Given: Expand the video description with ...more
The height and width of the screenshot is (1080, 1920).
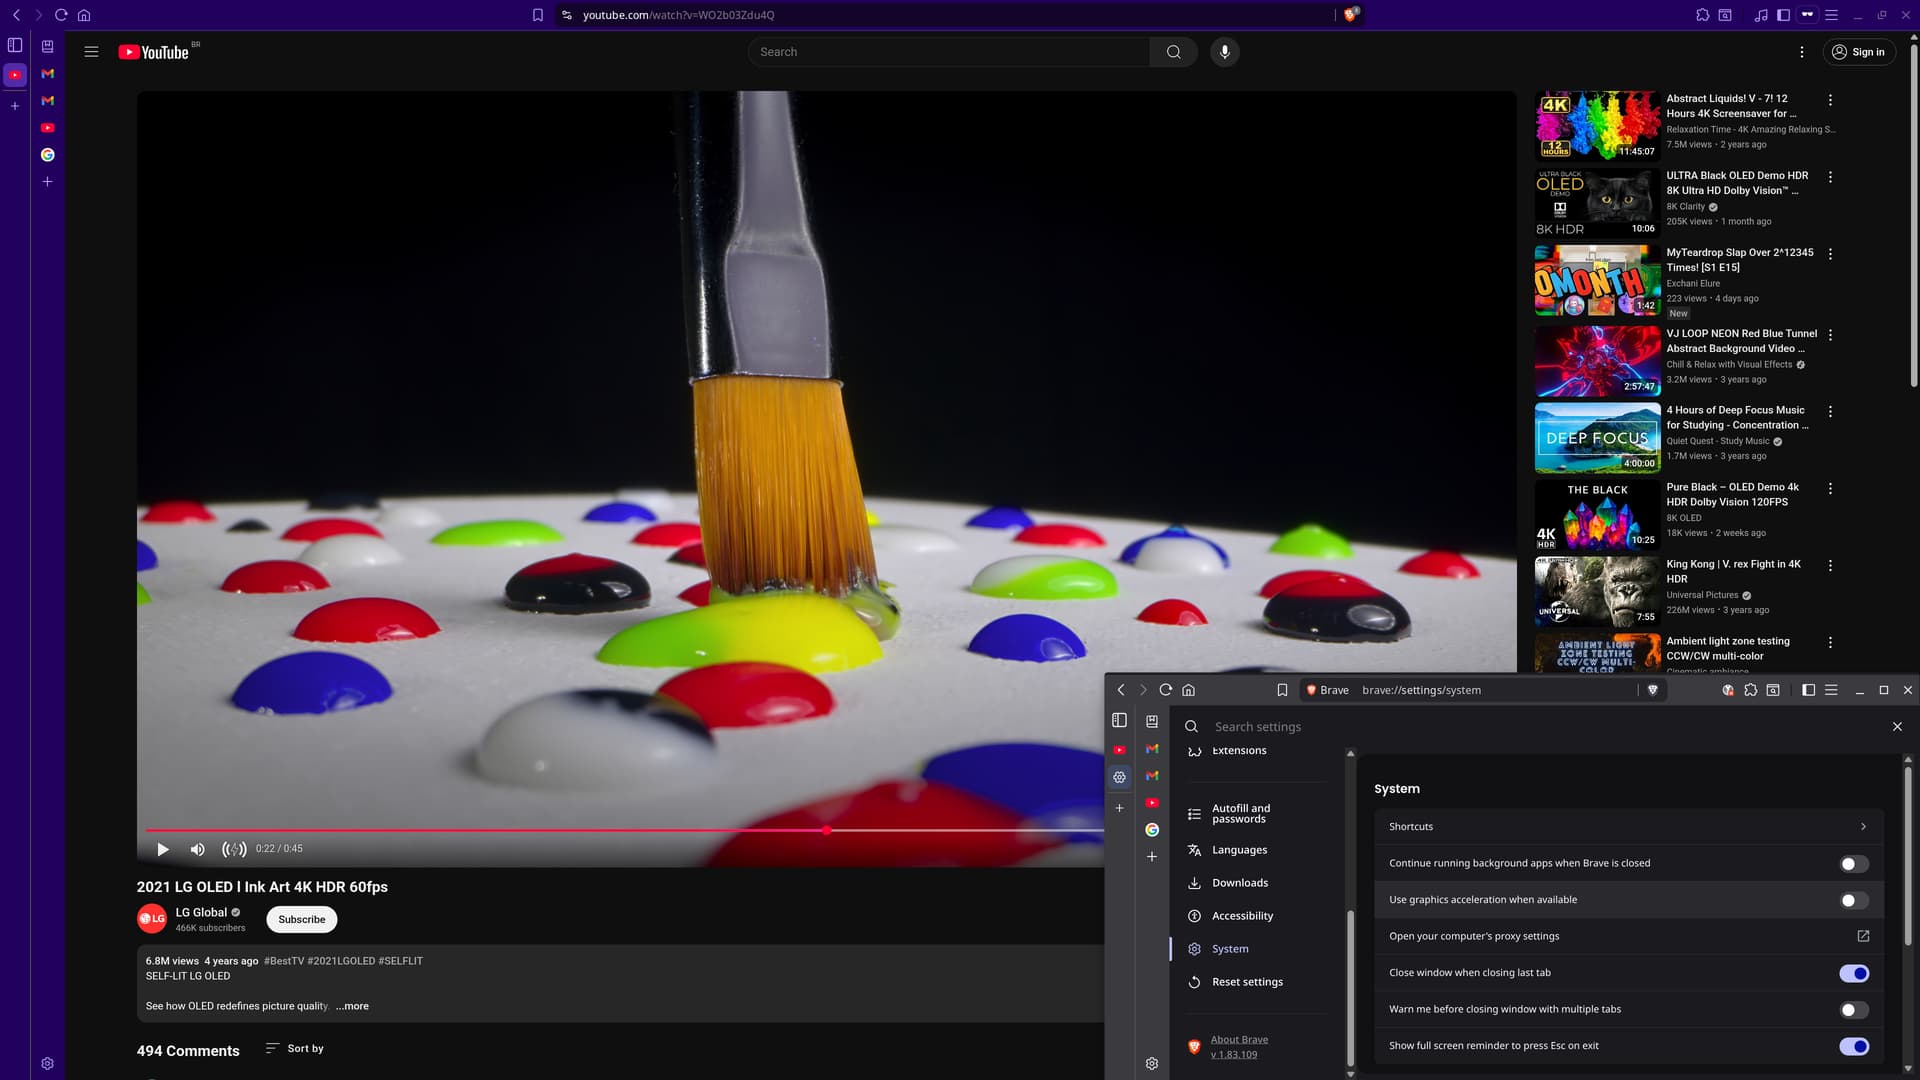Looking at the screenshot, I should click(352, 1006).
